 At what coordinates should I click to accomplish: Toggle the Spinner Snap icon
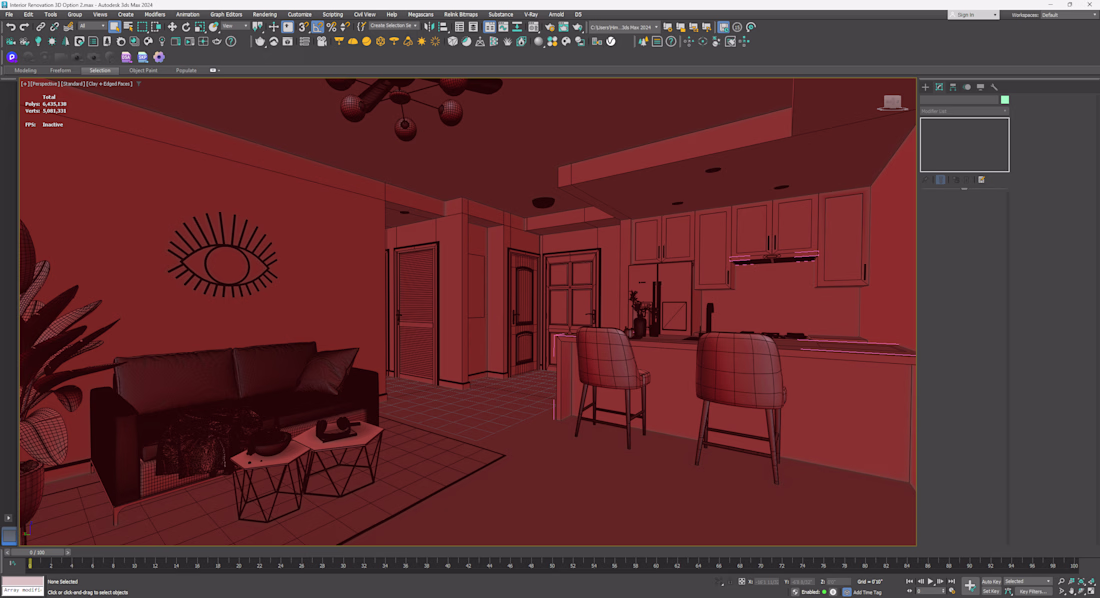[x=345, y=27]
